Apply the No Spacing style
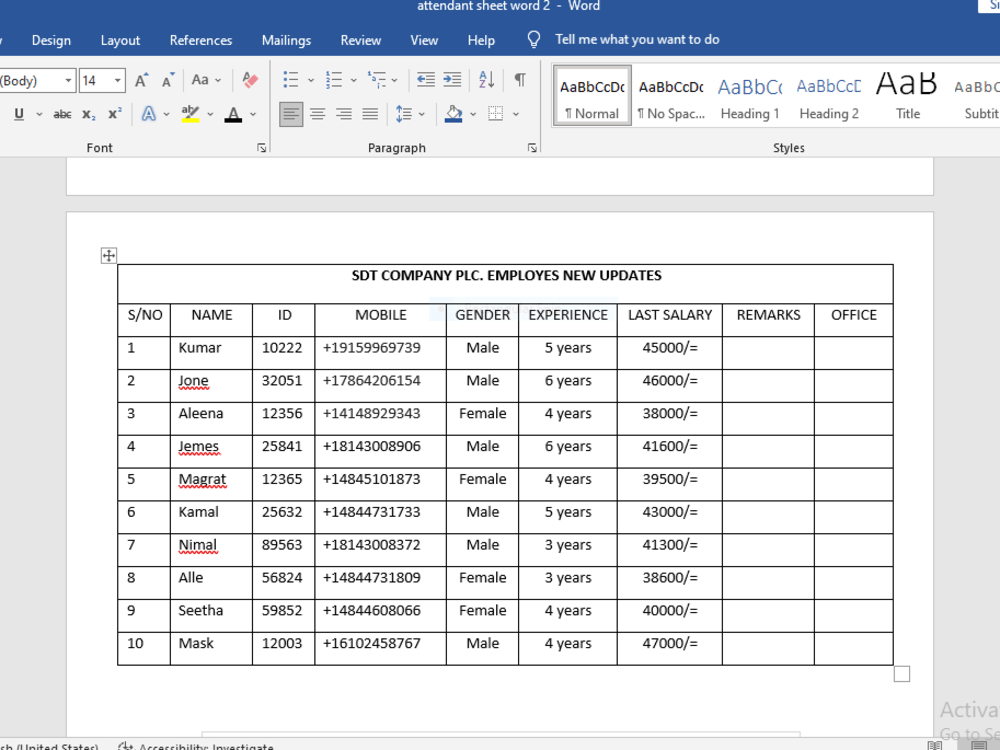The image size is (1000, 750). pyautogui.click(x=671, y=96)
